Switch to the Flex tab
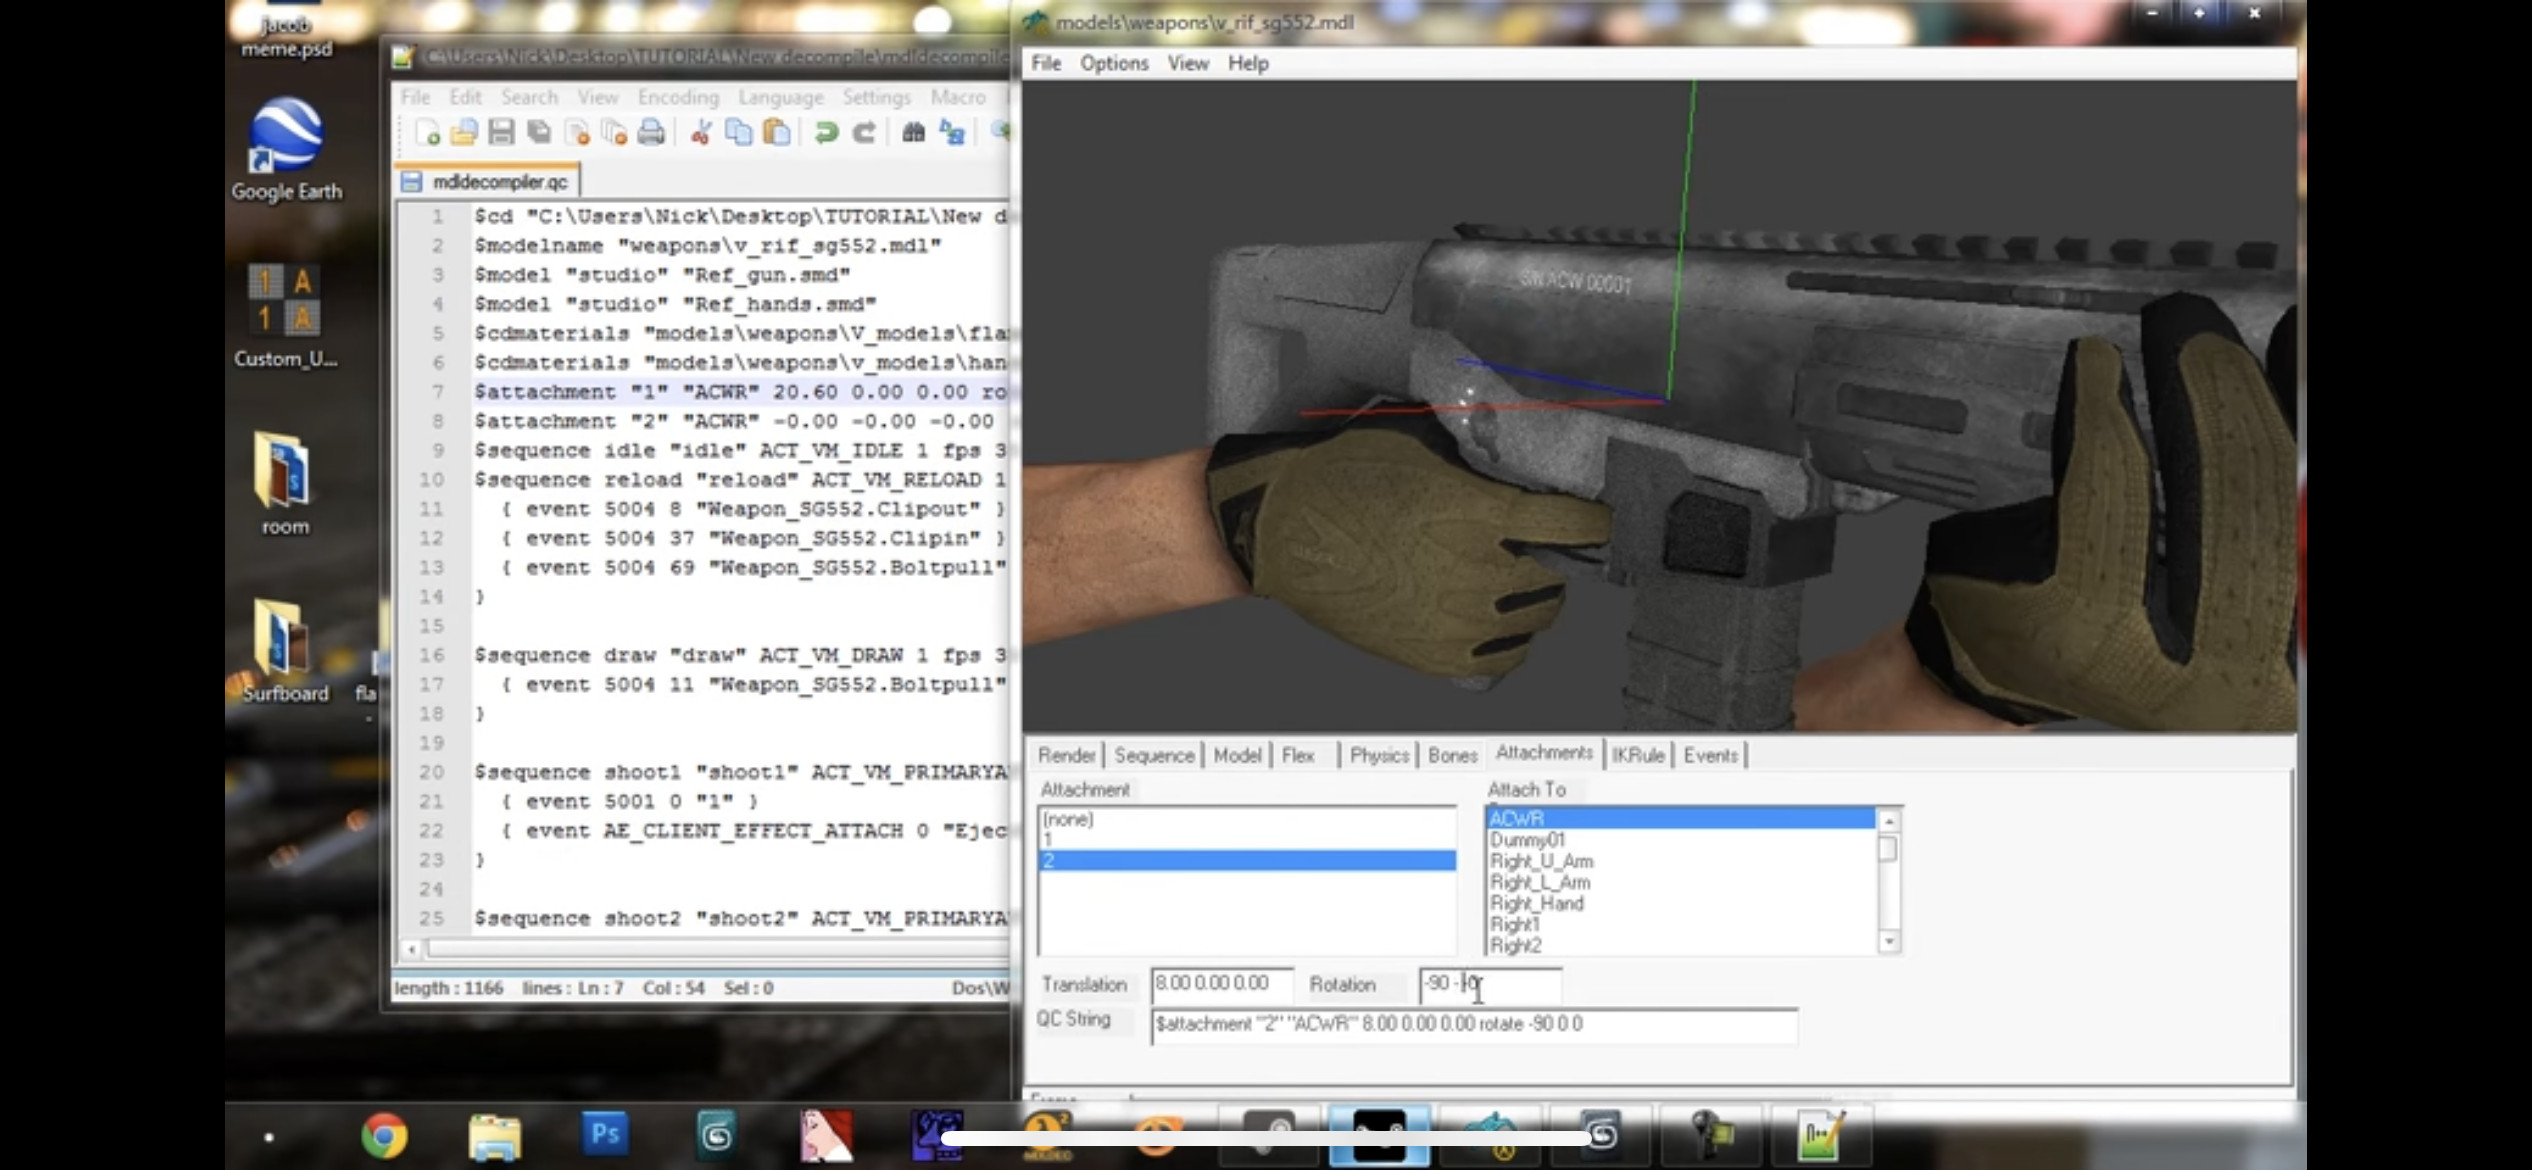 click(x=1297, y=755)
